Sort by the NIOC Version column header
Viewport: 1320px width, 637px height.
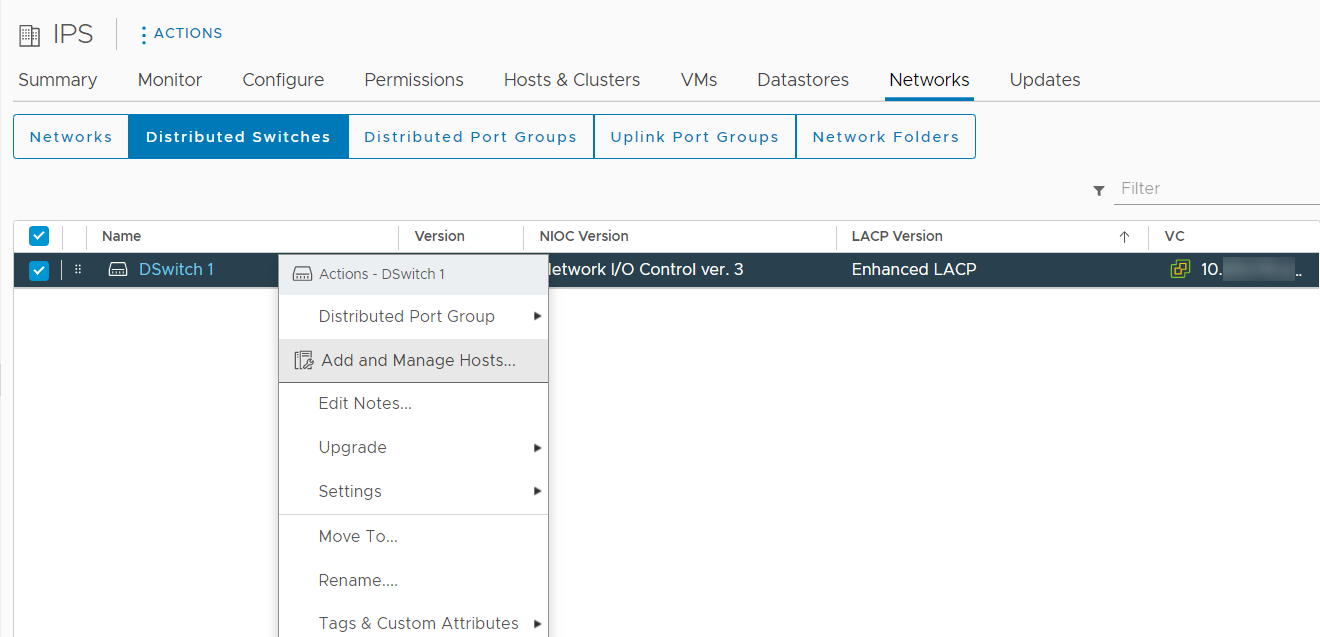tap(584, 237)
